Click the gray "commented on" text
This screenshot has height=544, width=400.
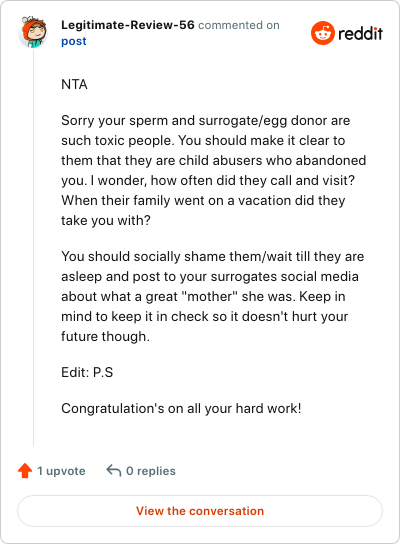point(239,25)
